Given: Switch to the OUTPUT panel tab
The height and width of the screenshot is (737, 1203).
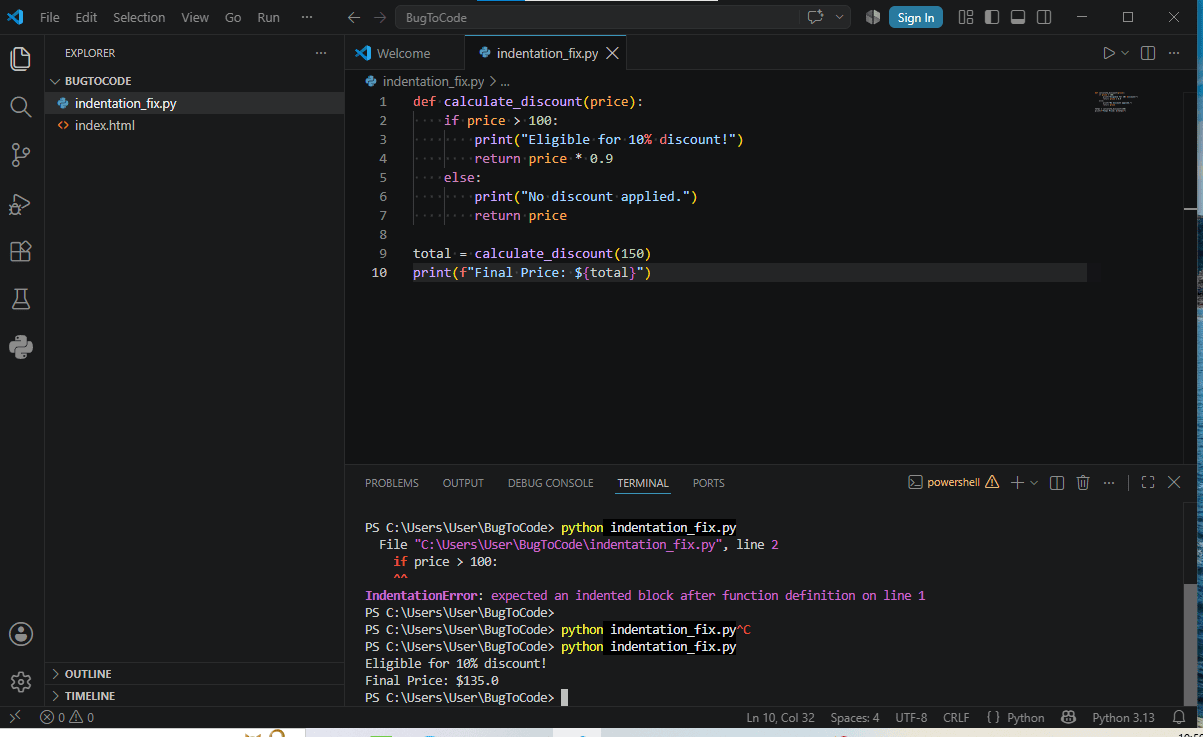Looking at the screenshot, I should (x=463, y=483).
